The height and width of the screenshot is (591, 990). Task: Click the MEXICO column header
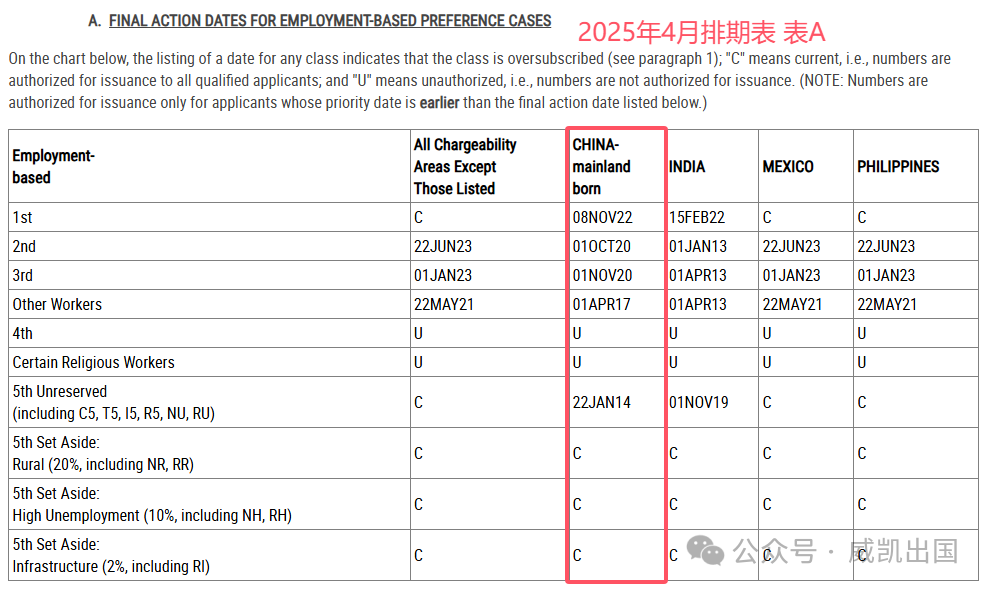(x=788, y=167)
